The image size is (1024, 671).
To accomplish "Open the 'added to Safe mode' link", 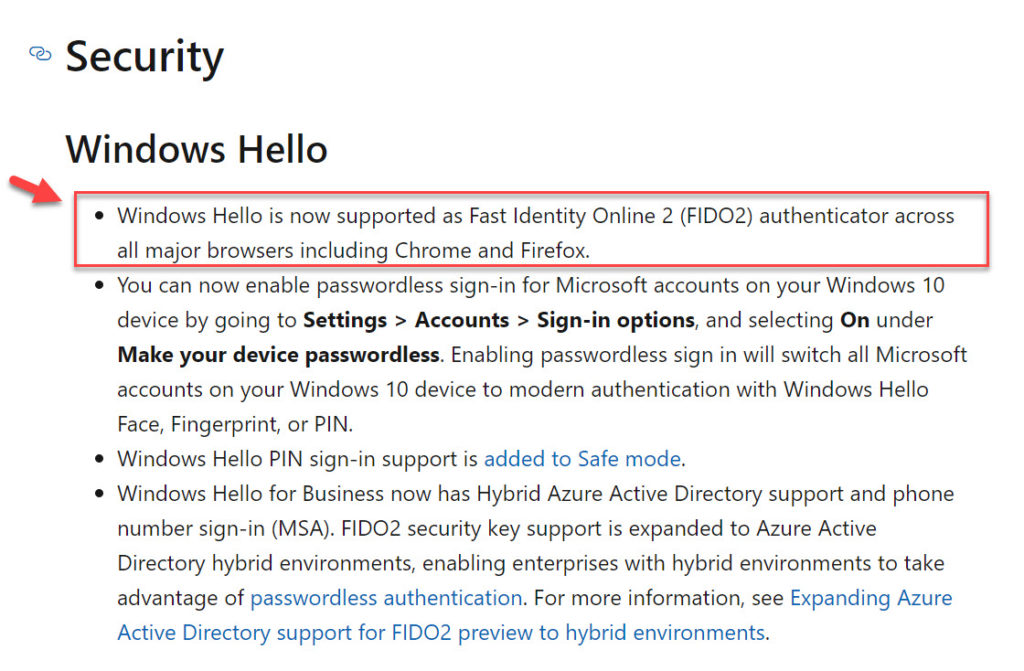I will [582, 459].
